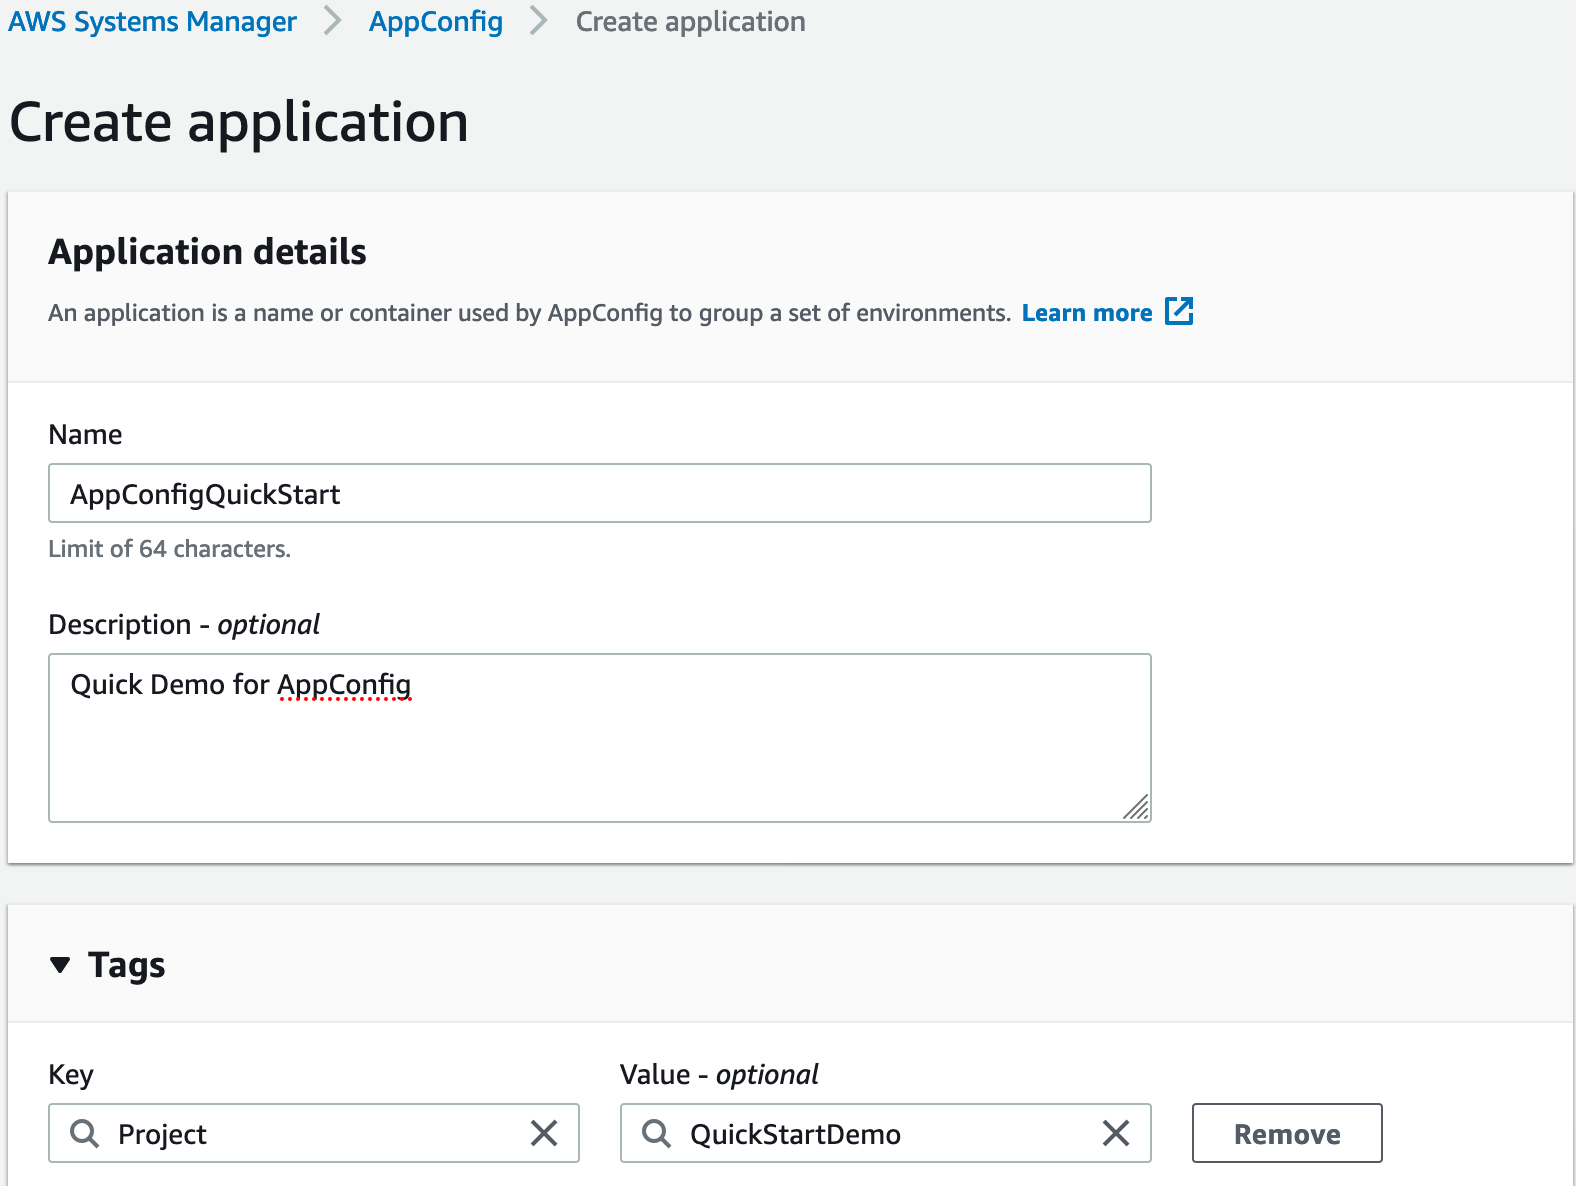The width and height of the screenshot is (1576, 1186).
Task: Click the Name field label
Action: tap(85, 435)
